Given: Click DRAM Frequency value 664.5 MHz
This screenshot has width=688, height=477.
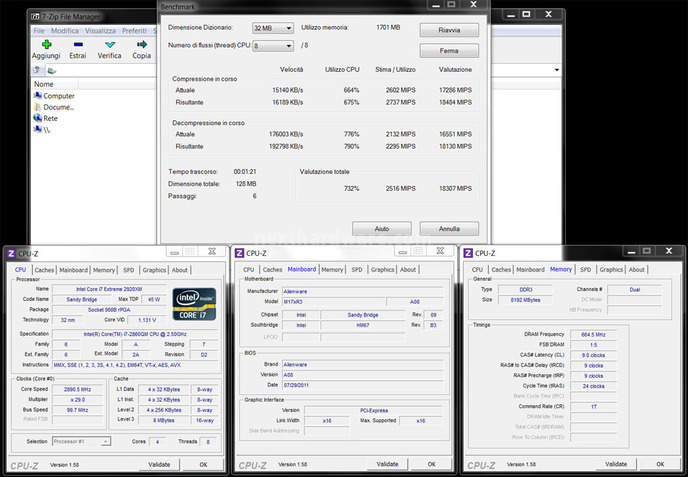Looking at the screenshot, I should click(593, 334).
